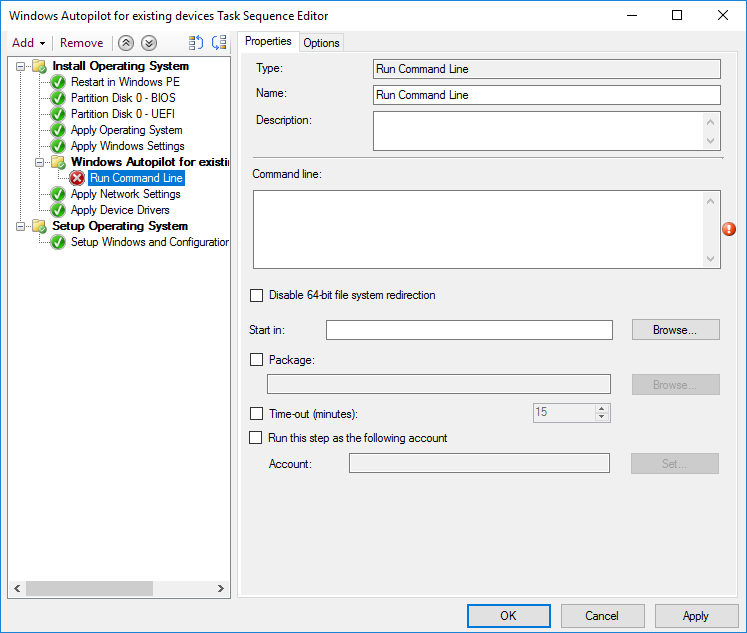
Task: Click the Description box scroll down arrow
Action: [710, 141]
